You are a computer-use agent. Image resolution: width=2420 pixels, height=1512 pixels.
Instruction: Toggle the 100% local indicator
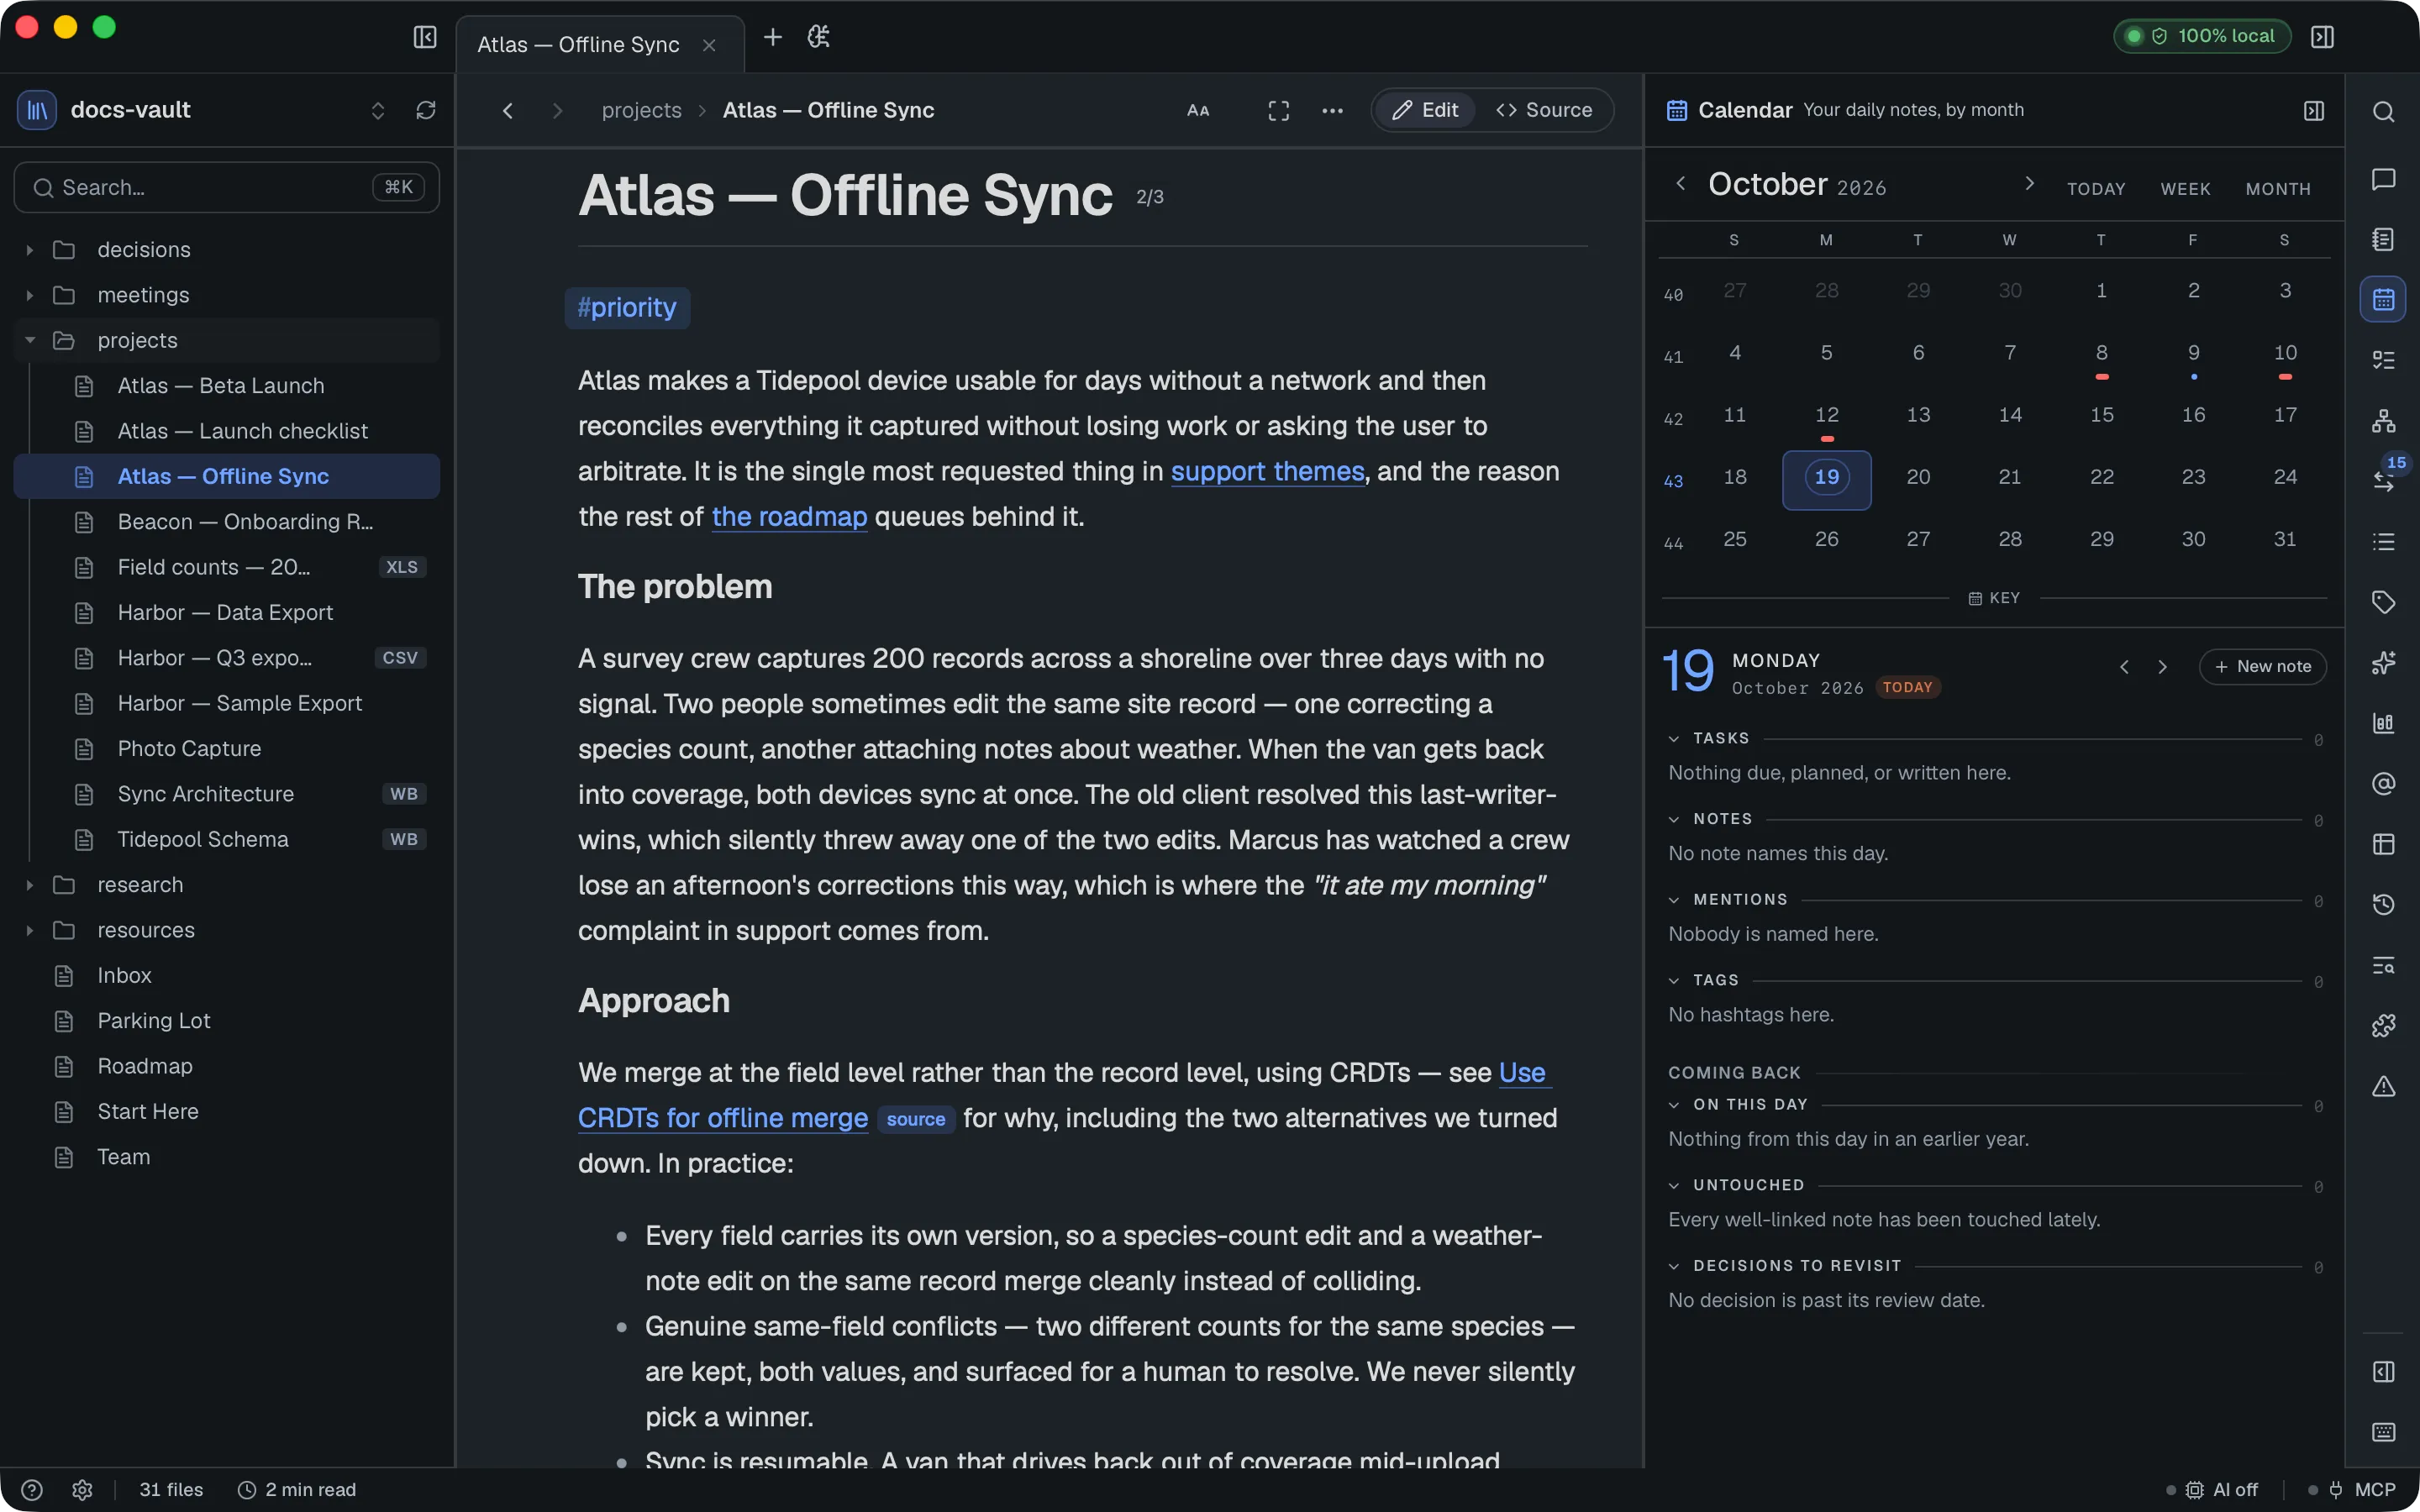tap(2202, 36)
